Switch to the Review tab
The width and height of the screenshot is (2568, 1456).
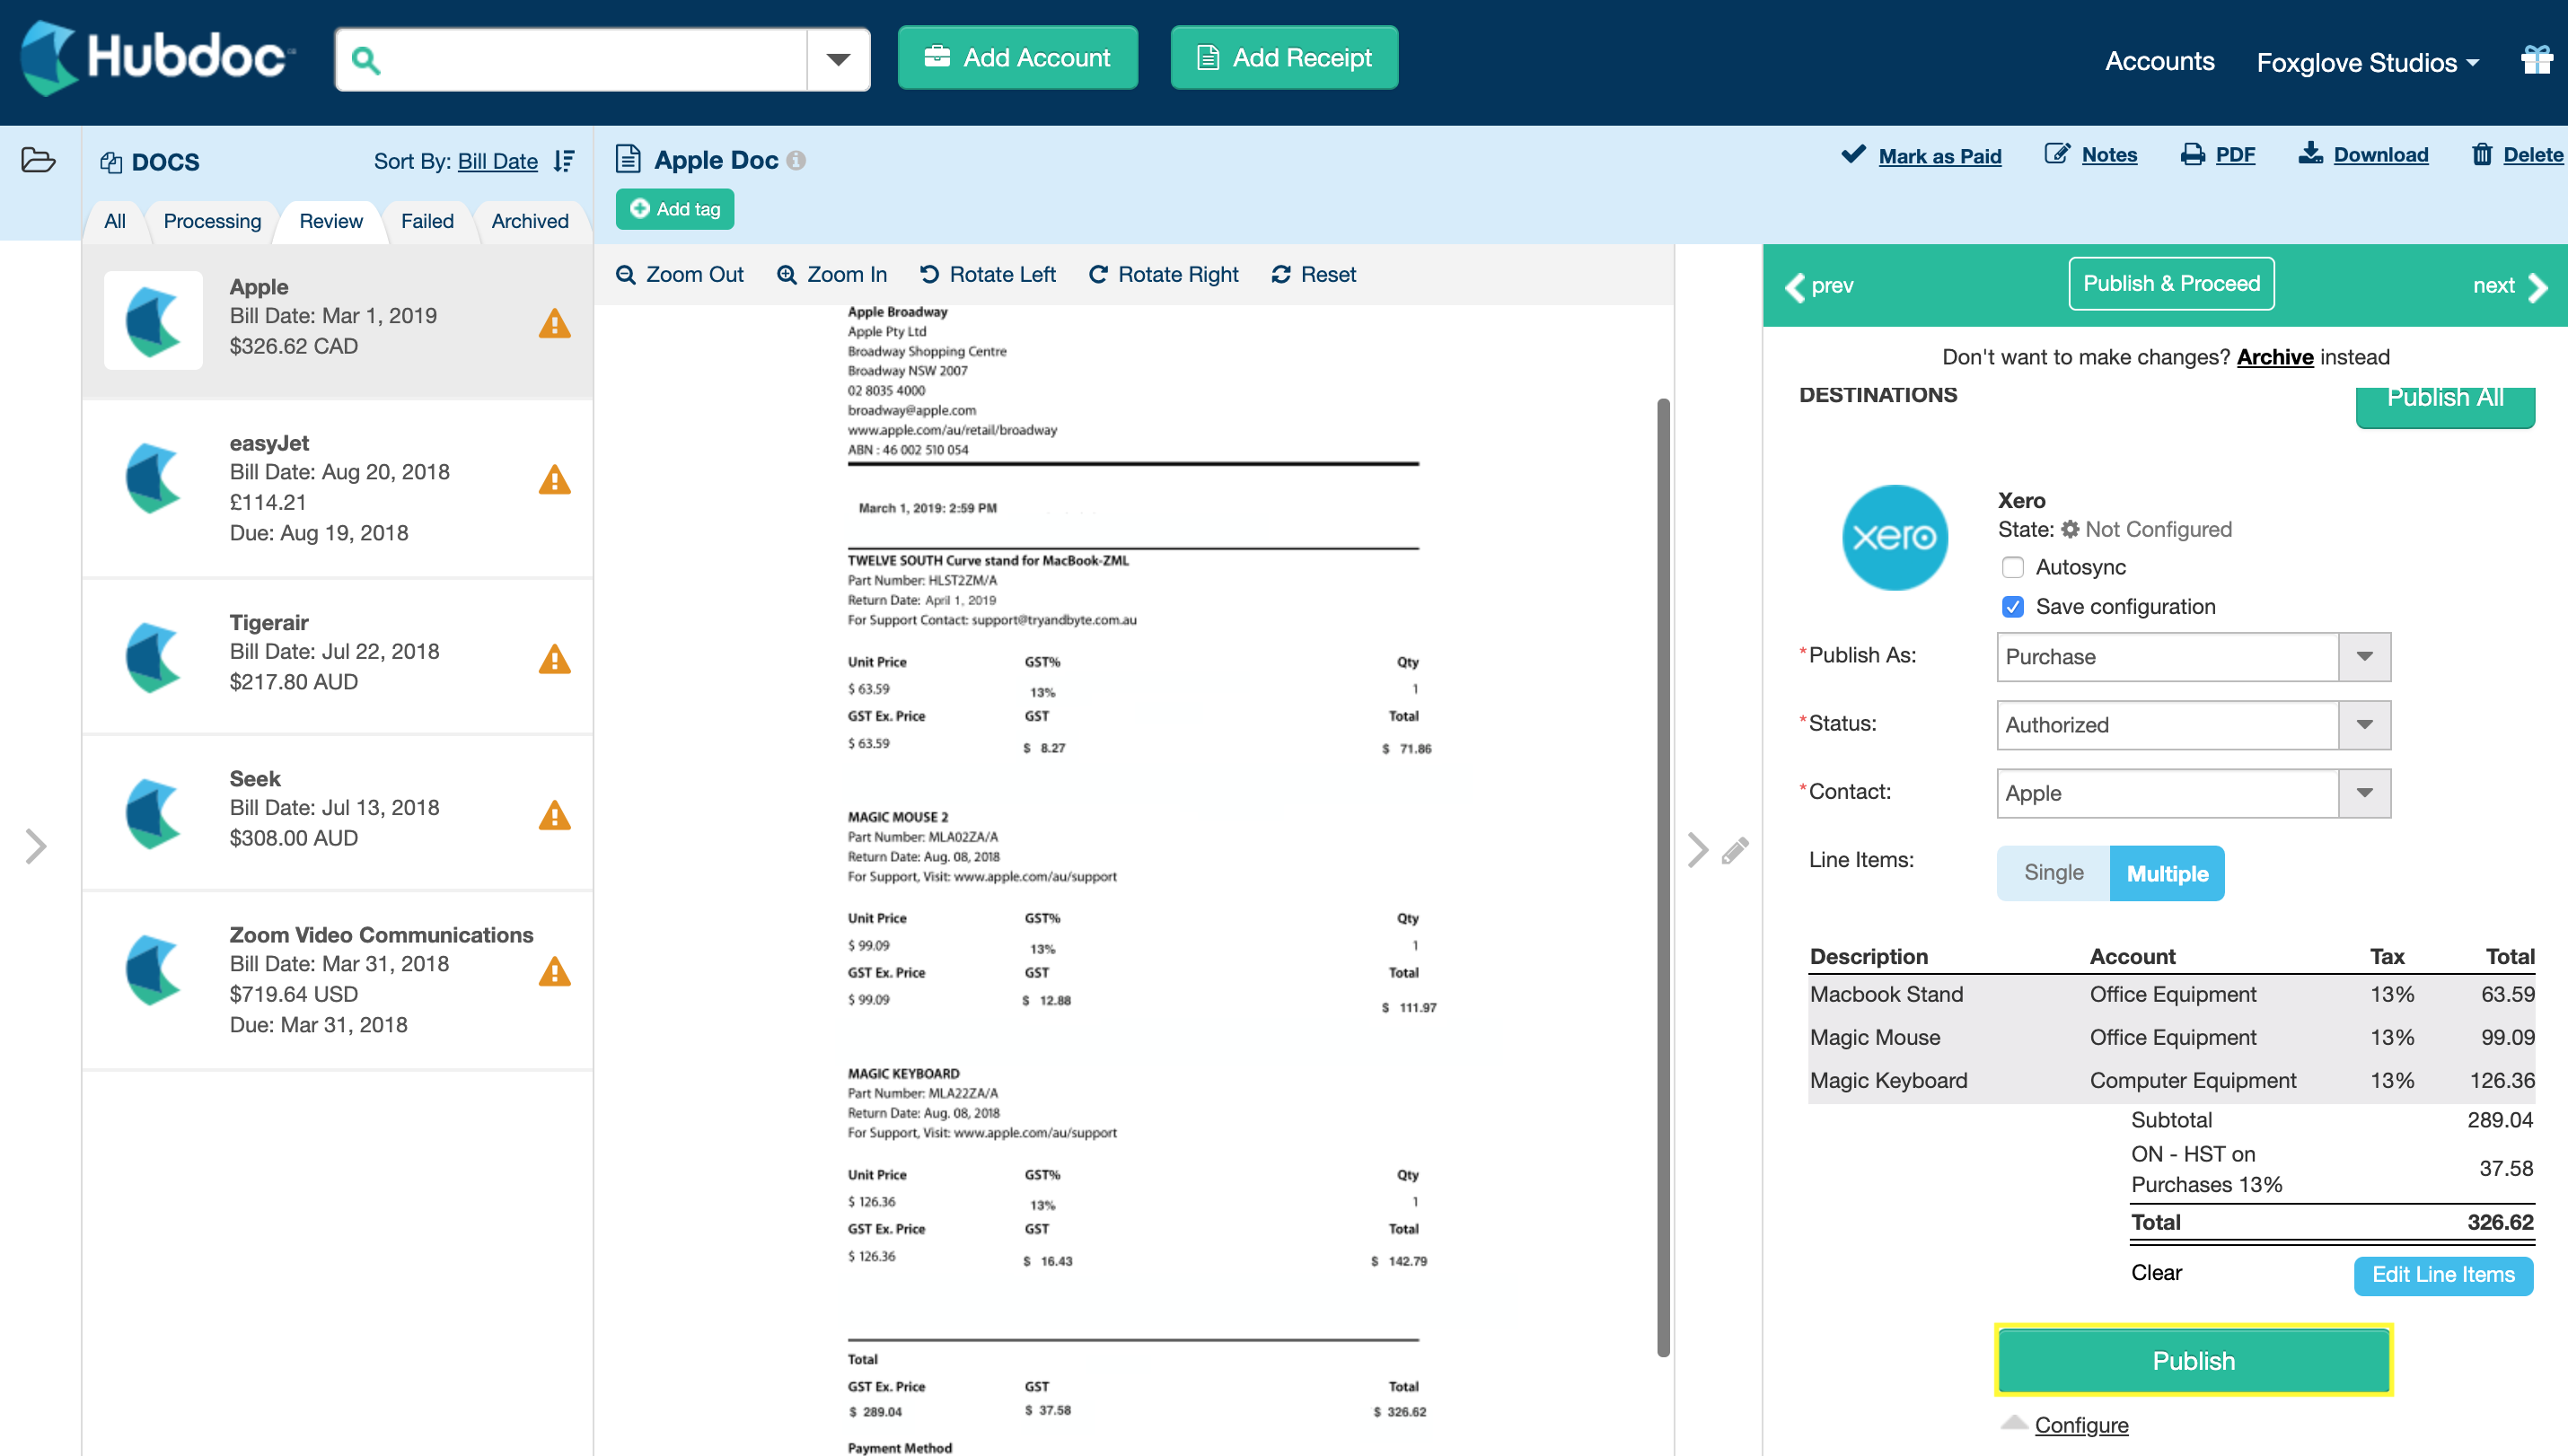tap(331, 221)
